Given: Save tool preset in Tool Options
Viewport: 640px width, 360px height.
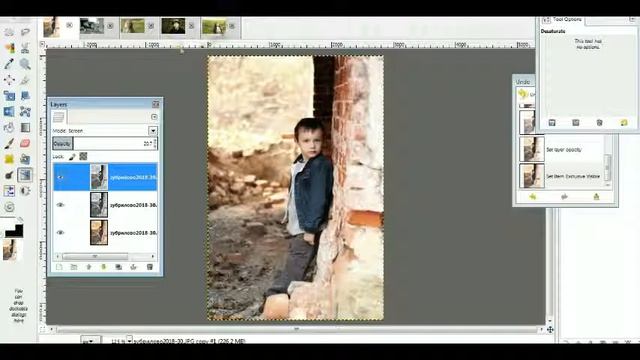Looking at the screenshot, I should 552,122.
